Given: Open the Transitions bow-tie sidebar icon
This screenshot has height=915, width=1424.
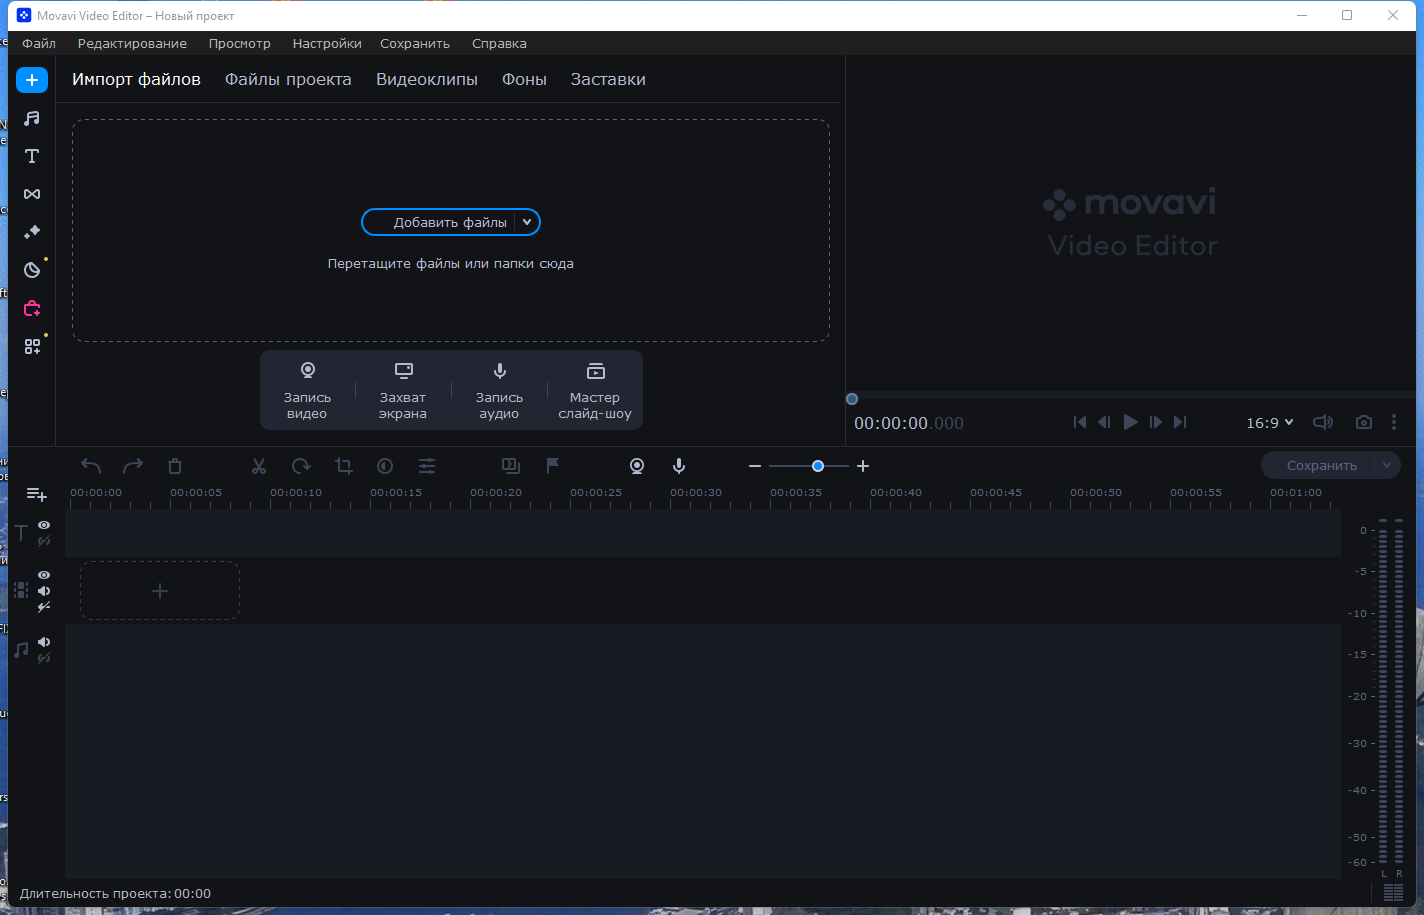Looking at the screenshot, I should pos(32,194).
